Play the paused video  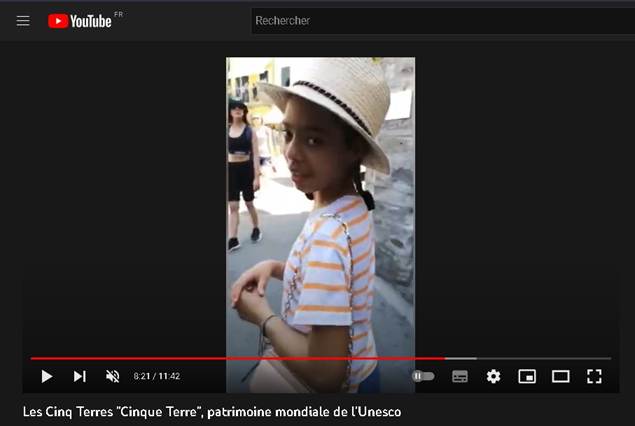(x=46, y=376)
